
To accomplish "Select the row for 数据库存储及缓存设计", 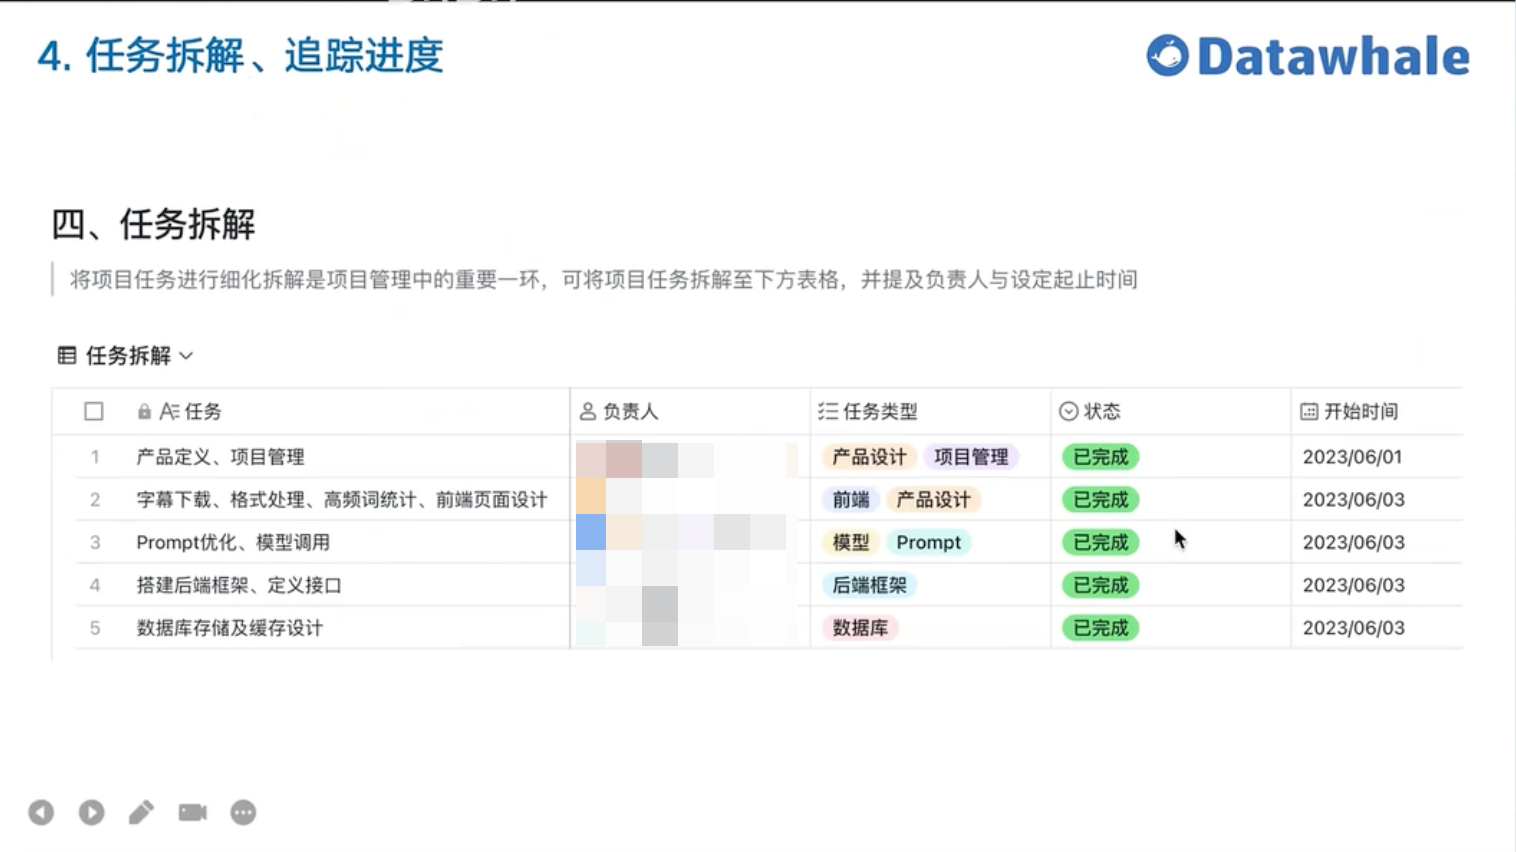I will coord(229,628).
